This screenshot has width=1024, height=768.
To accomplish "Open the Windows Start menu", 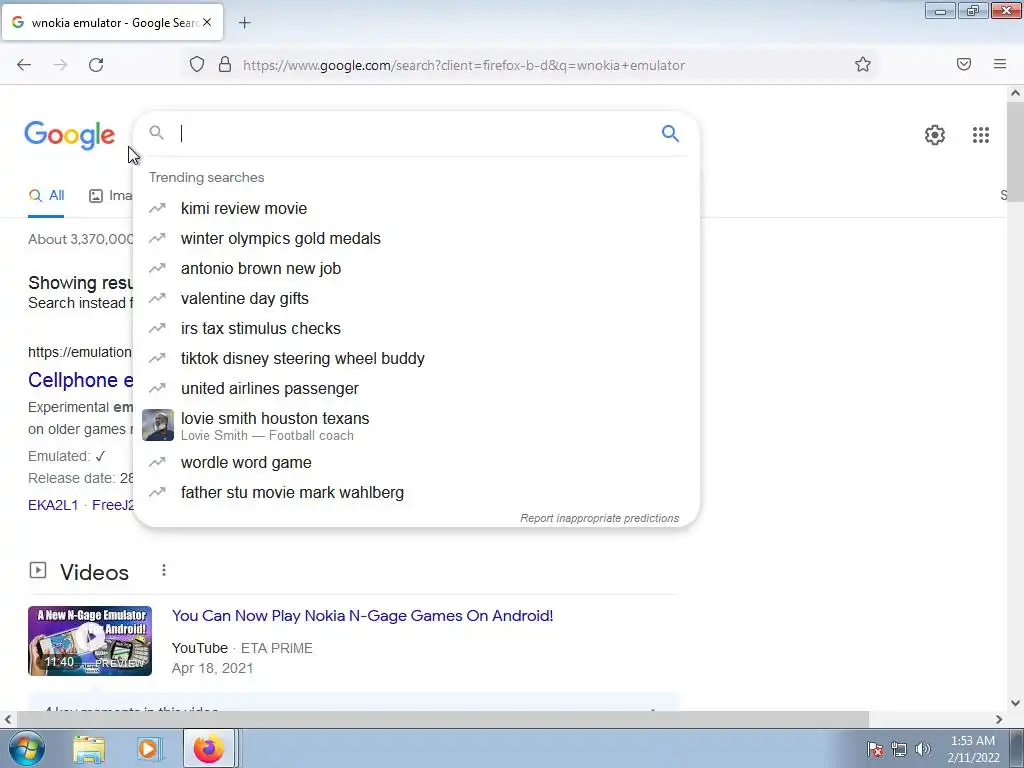I will point(26,748).
